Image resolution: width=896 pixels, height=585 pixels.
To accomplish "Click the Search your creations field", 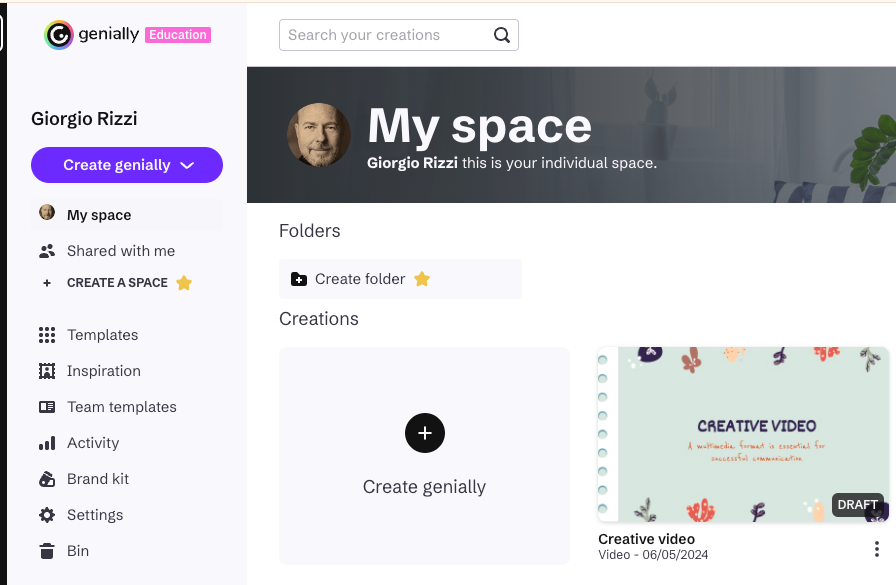I will pos(385,35).
